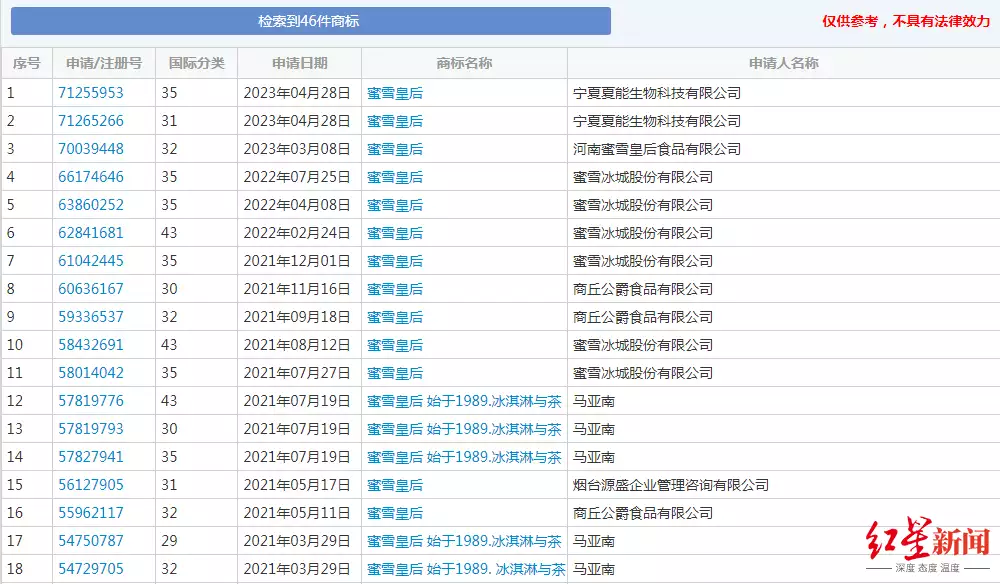This screenshot has height=584, width=1000.
Task: Click the 商标名称 column header
Action: click(464, 63)
